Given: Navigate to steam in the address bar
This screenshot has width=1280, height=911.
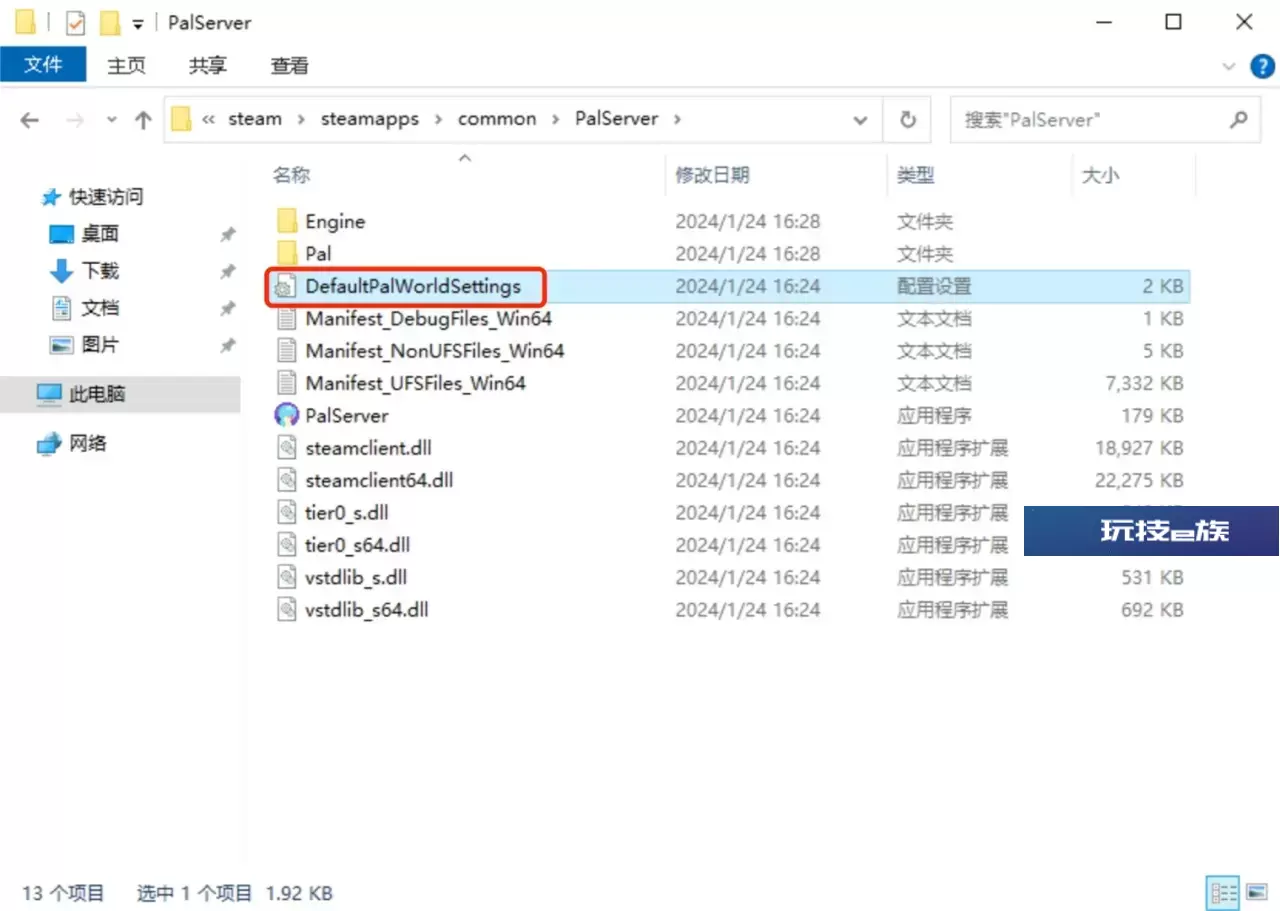Looking at the screenshot, I should point(255,119).
